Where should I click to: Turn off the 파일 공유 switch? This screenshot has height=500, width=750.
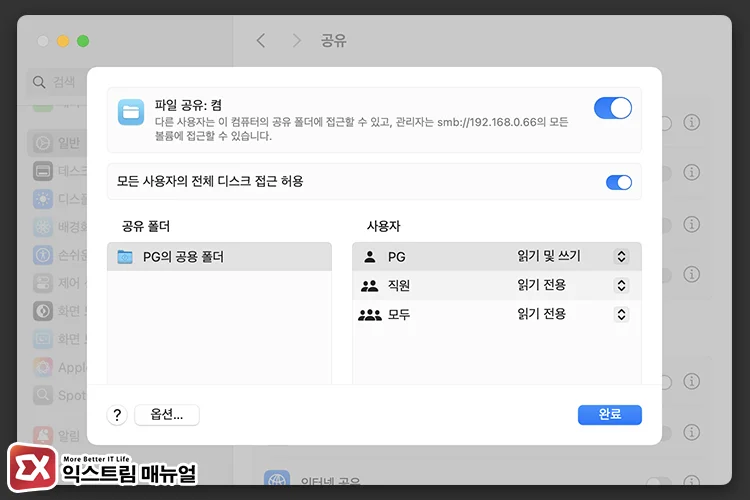coord(613,108)
